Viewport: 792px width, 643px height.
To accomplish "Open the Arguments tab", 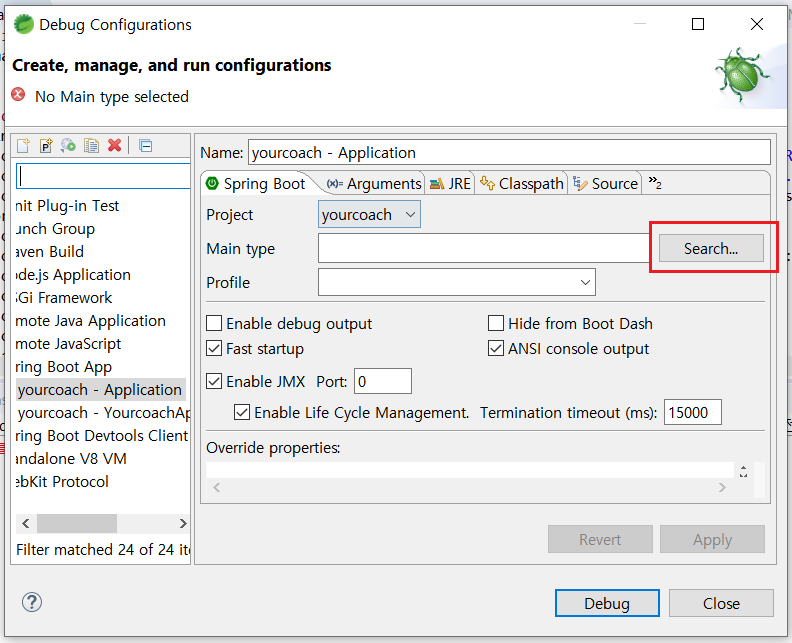I will [374, 184].
